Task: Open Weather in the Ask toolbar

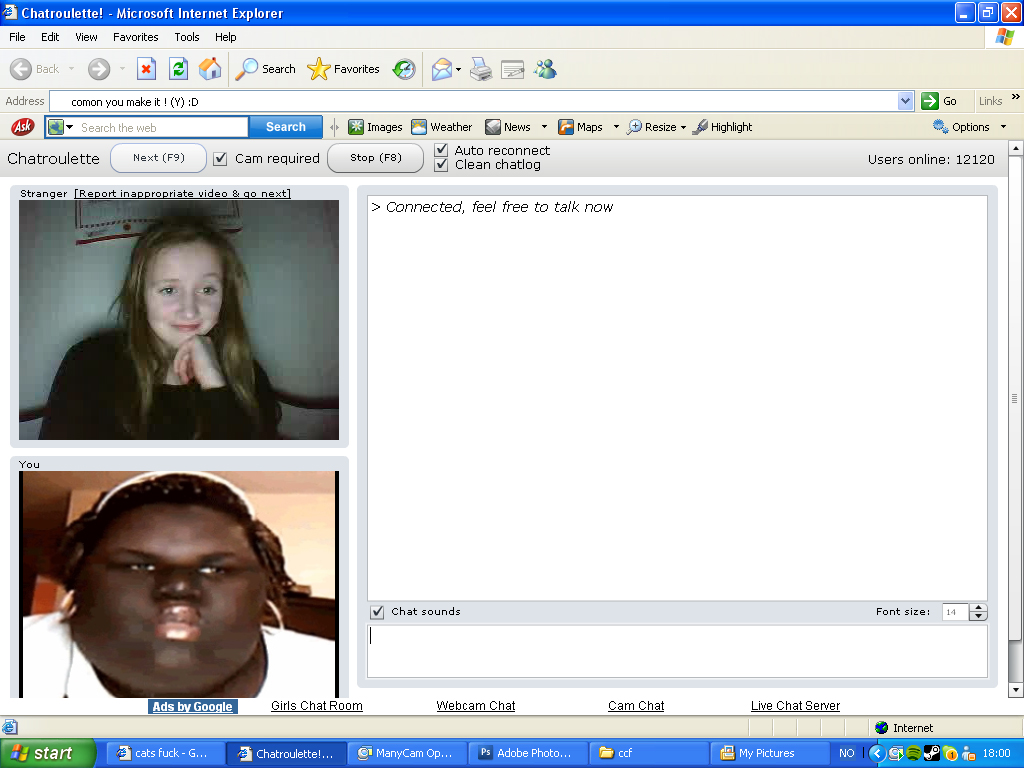Action: click(441, 127)
